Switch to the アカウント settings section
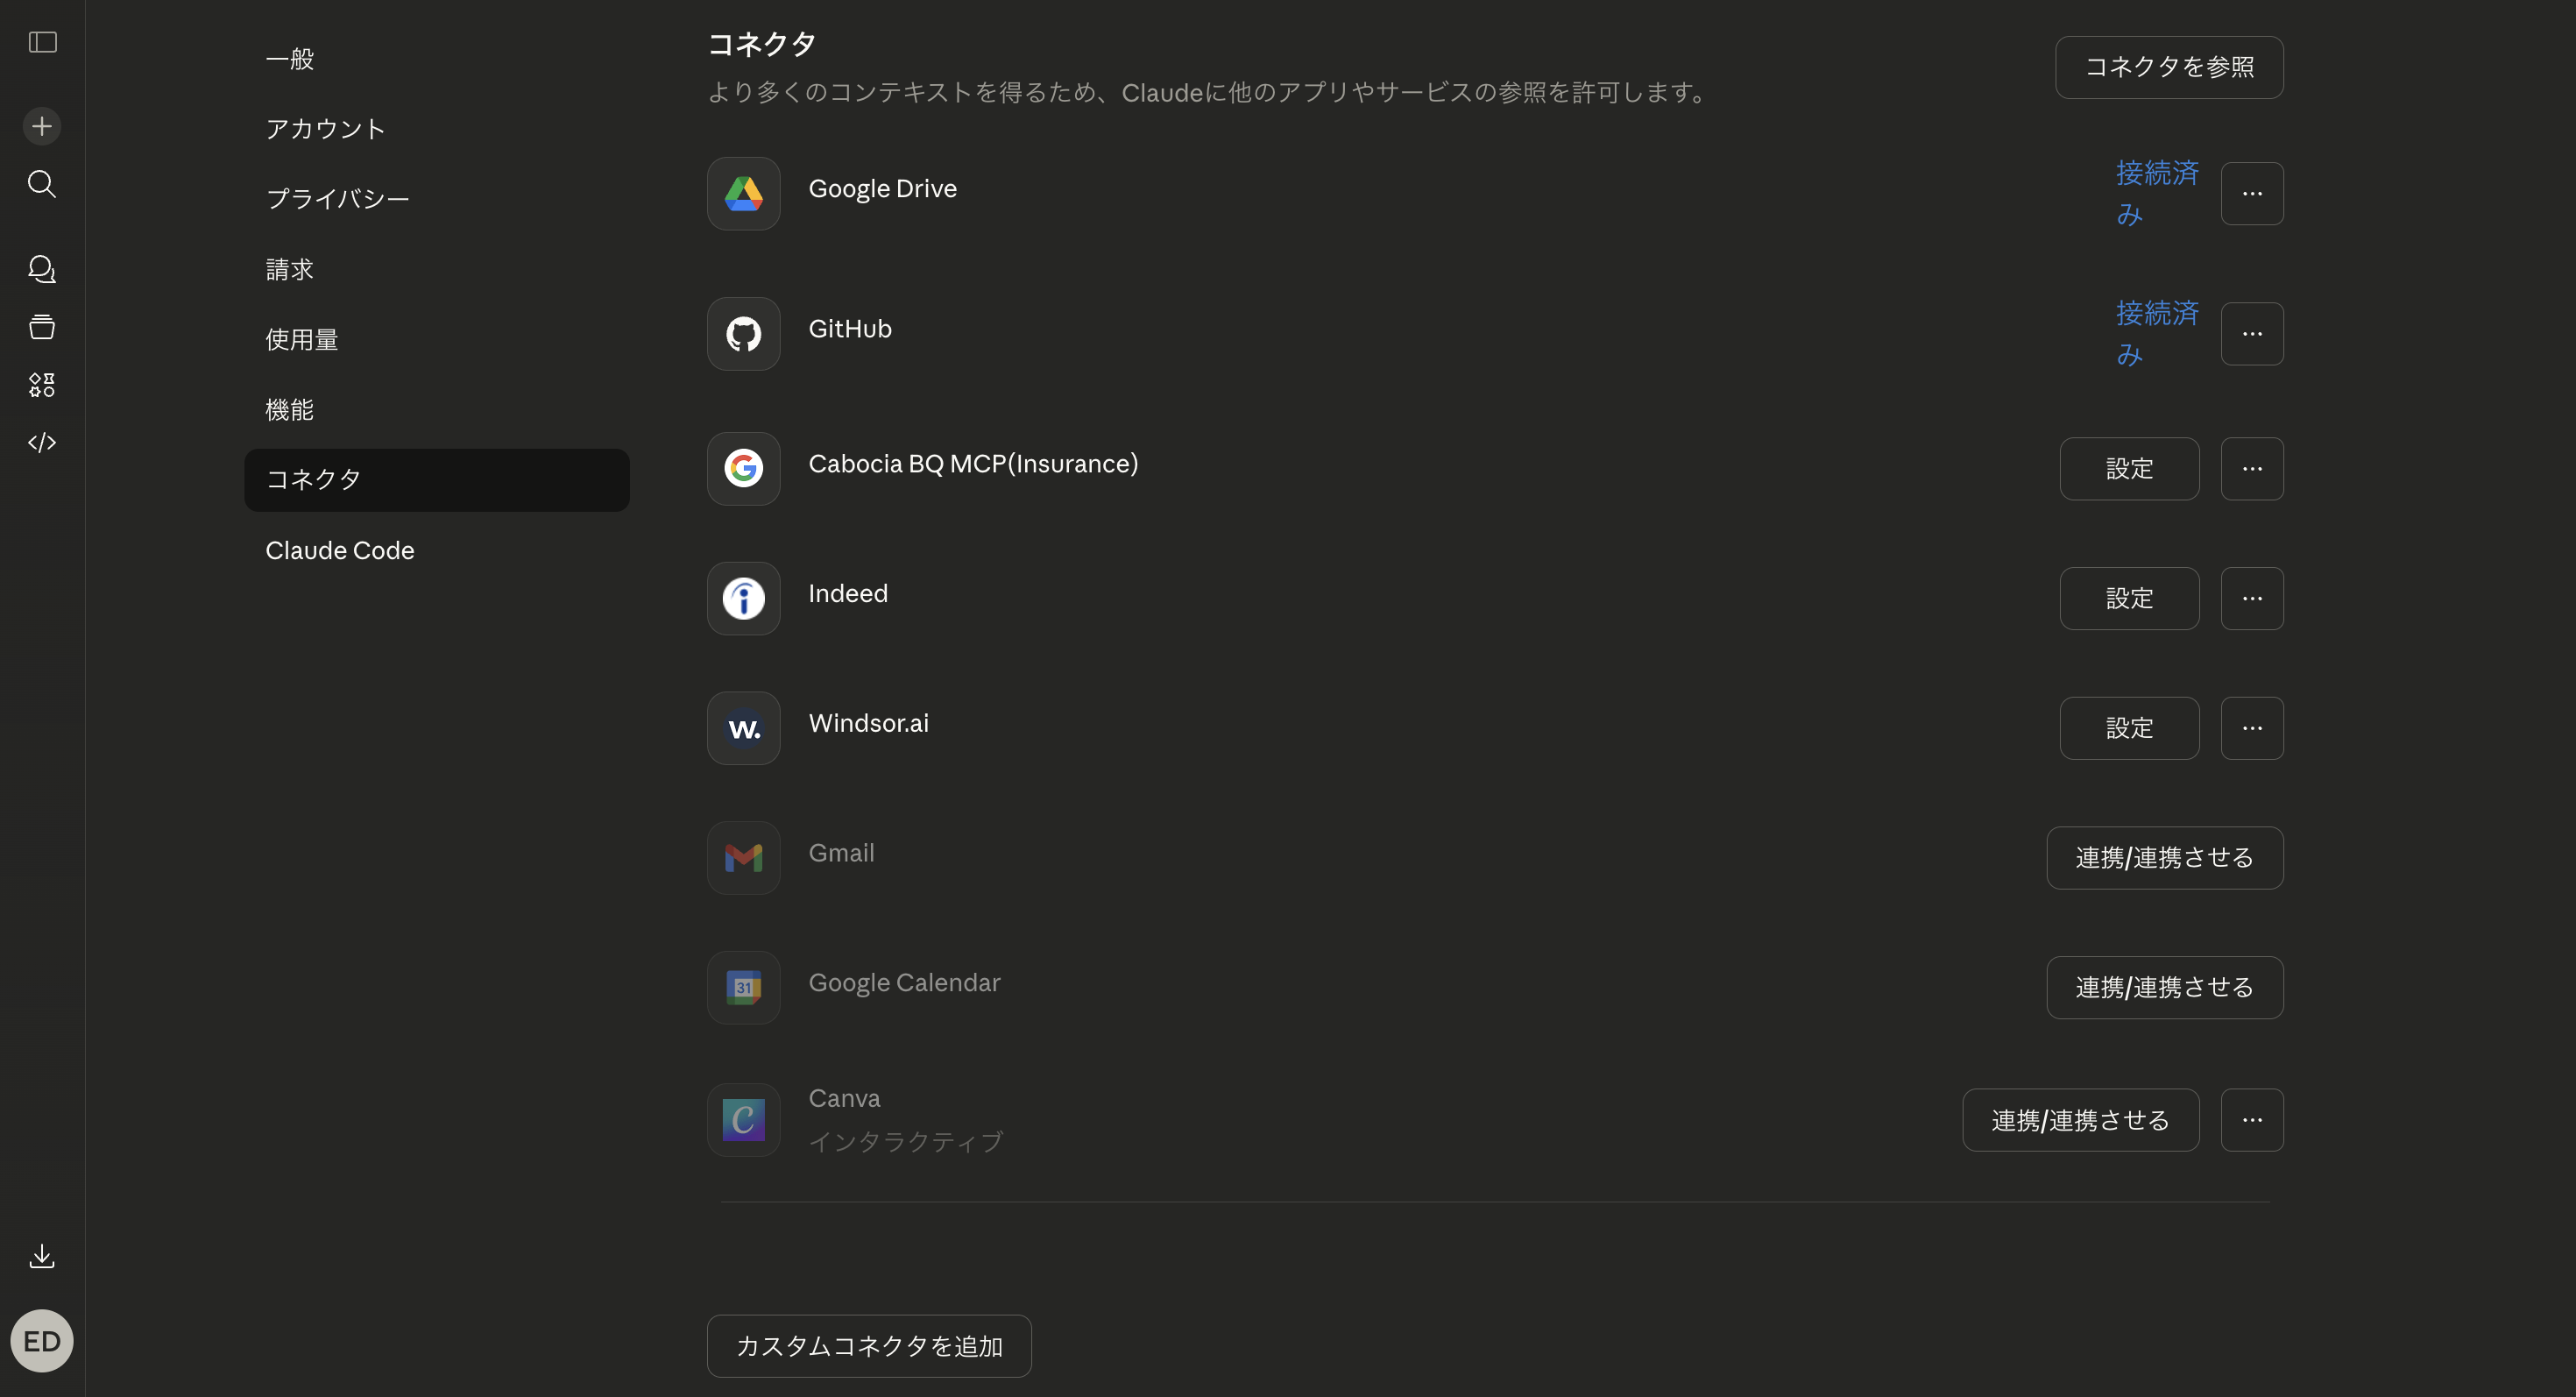Image resolution: width=2576 pixels, height=1397 pixels. pos(324,128)
